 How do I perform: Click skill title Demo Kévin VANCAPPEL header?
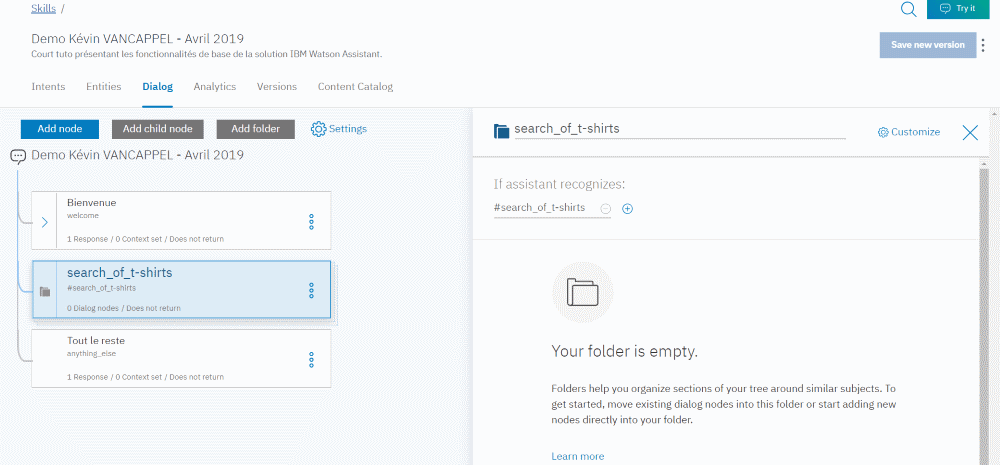[x=138, y=39]
